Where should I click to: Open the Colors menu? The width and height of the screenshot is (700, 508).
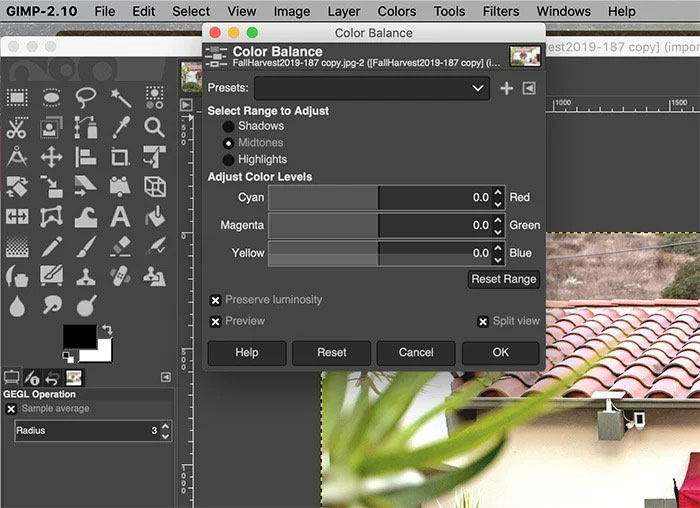(396, 11)
